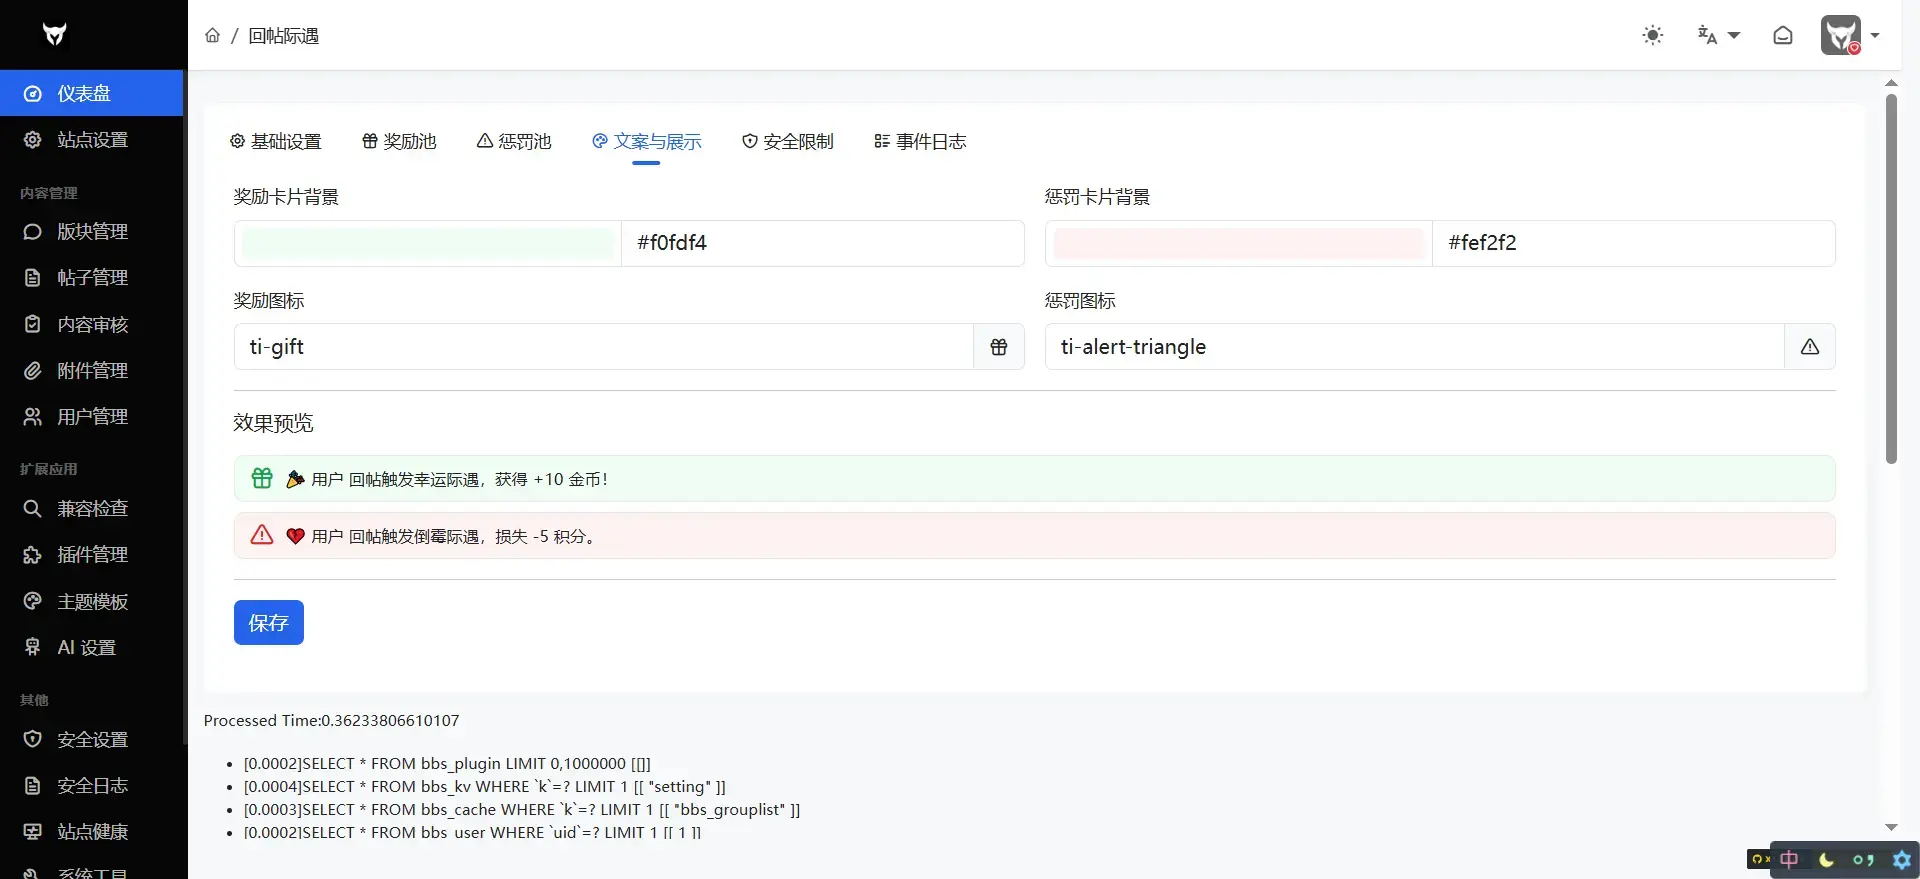The width and height of the screenshot is (1920, 879).
Task: Click the 内容审核 clipboard check icon
Action: 33,324
